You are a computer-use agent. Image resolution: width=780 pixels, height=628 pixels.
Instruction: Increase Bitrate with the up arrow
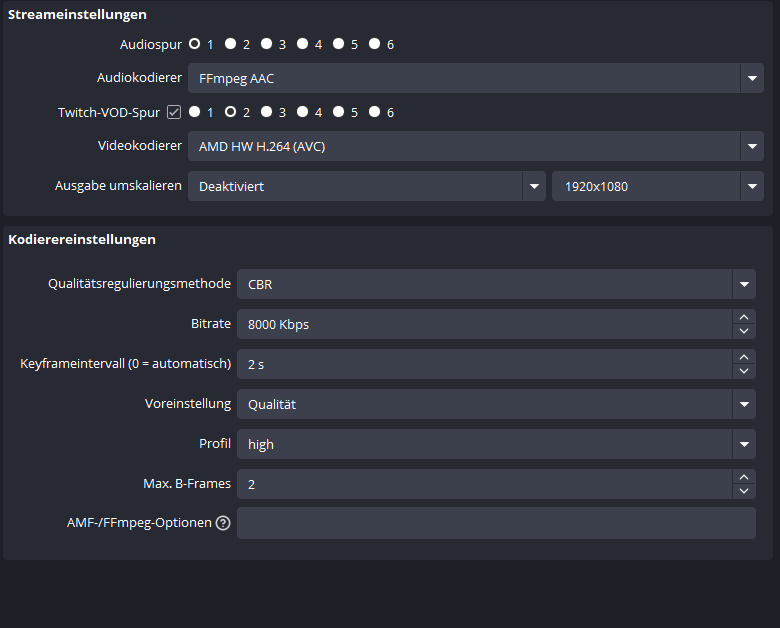(744, 317)
